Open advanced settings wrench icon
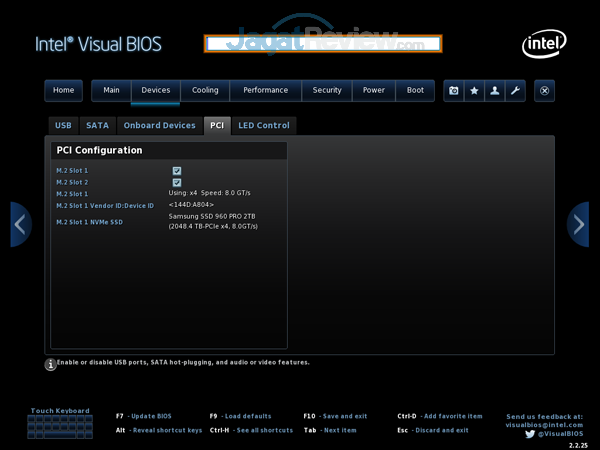 click(515, 90)
